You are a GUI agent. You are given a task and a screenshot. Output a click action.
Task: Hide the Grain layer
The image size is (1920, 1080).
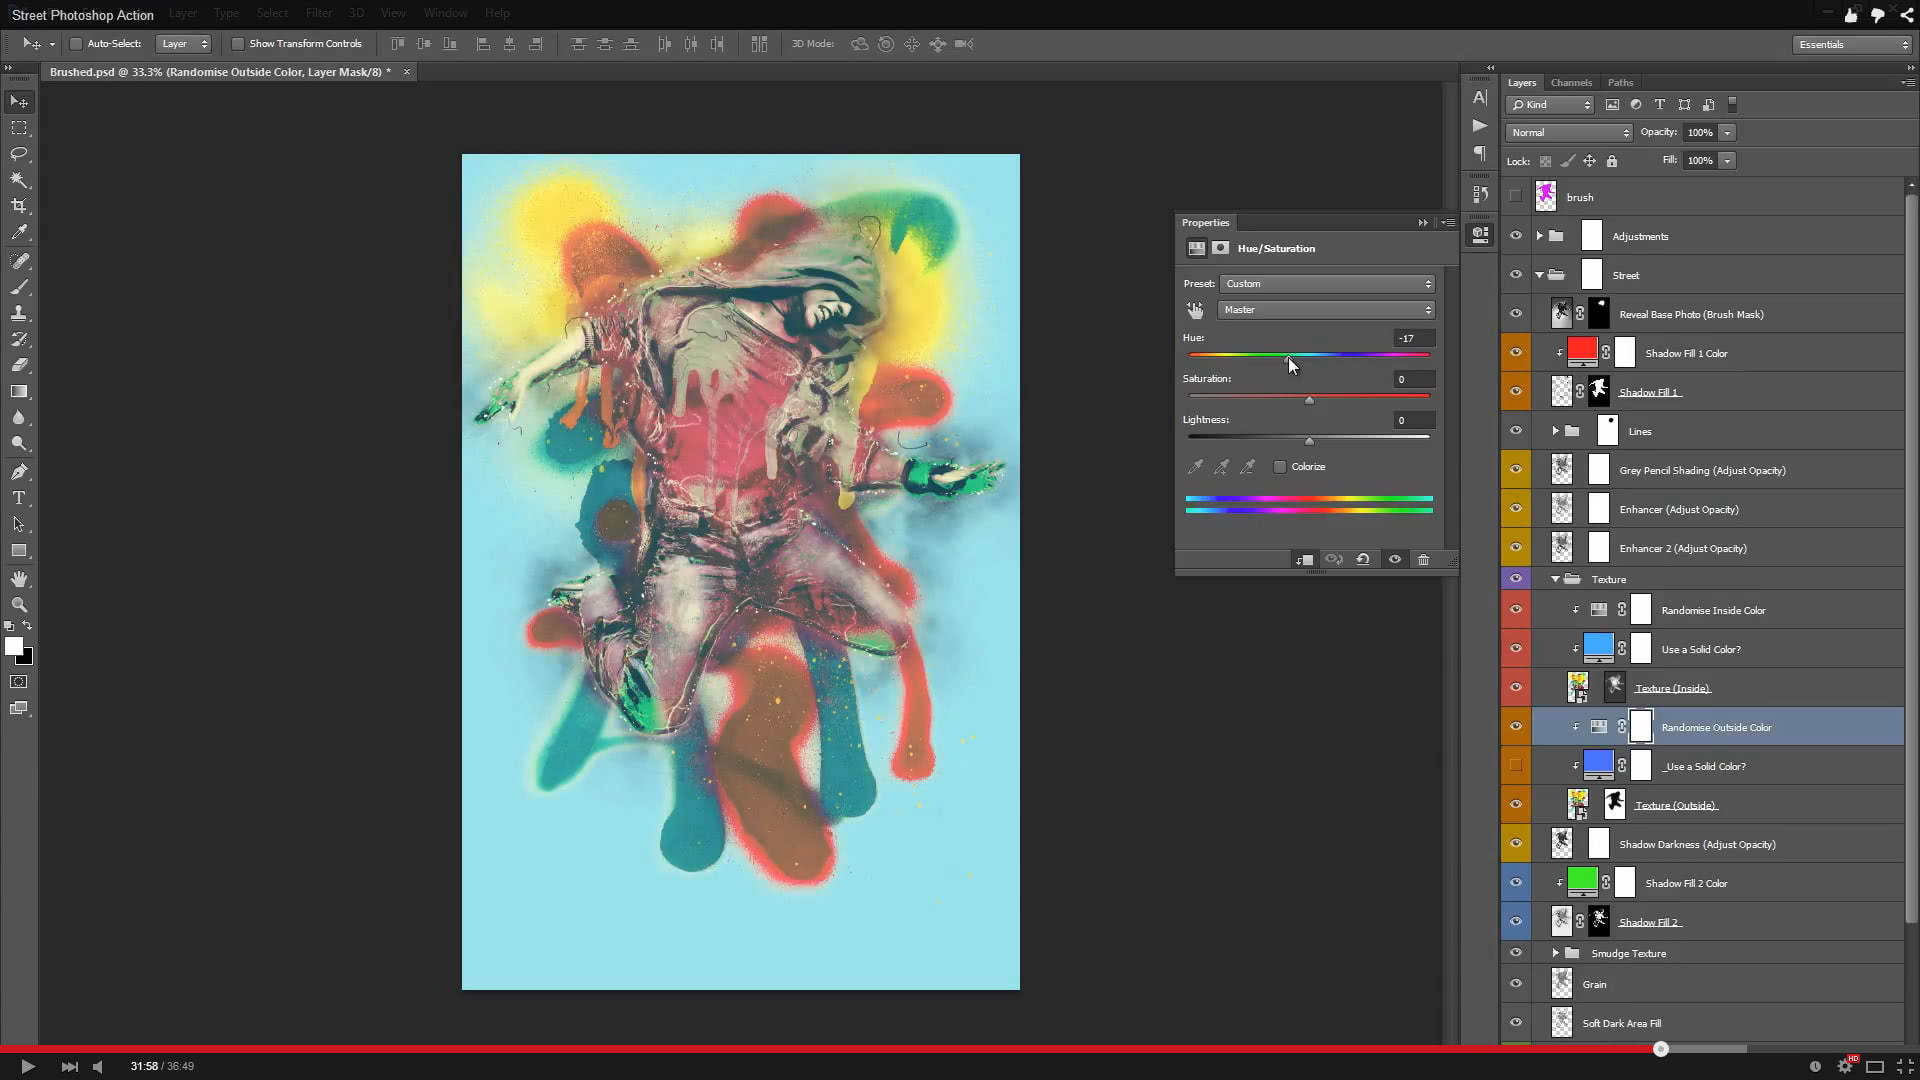1516,984
